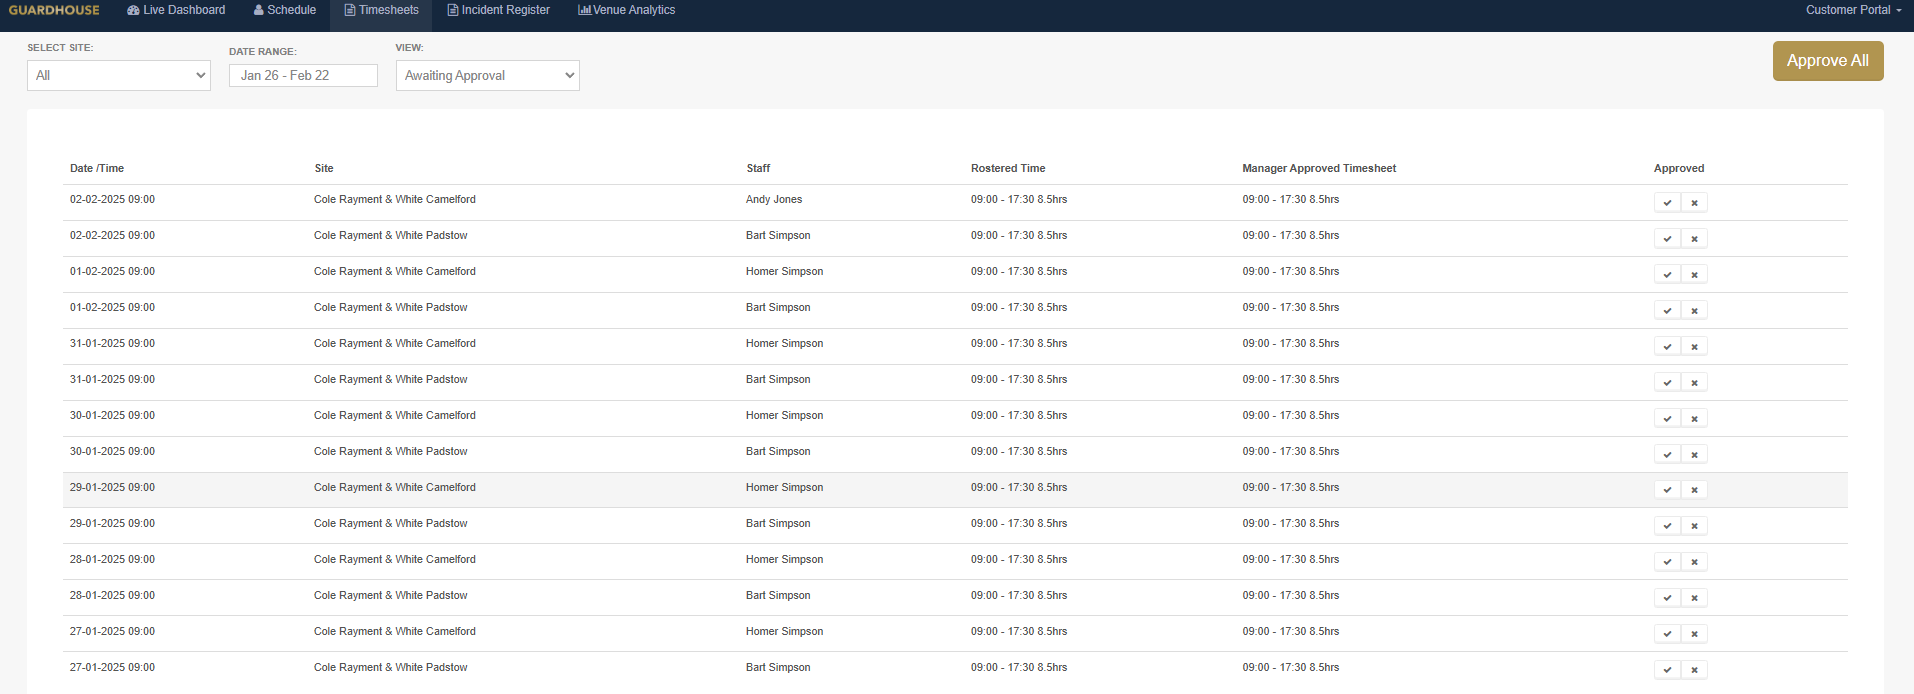Image resolution: width=1914 pixels, height=694 pixels.
Task: Approve Homer Simpson 28-01-2025 Camelford checkmark
Action: point(1667,562)
